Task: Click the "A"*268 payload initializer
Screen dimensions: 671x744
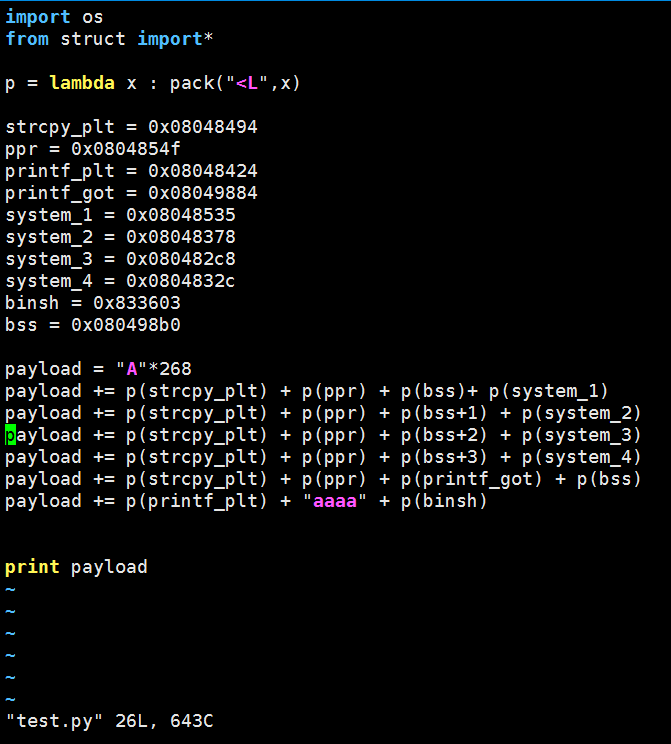Action: [x=154, y=369]
